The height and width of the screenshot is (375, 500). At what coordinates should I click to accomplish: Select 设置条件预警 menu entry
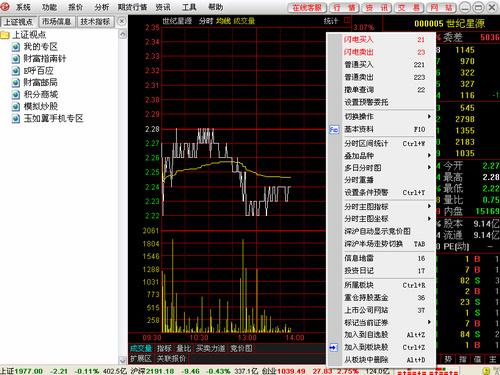(385, 193)
